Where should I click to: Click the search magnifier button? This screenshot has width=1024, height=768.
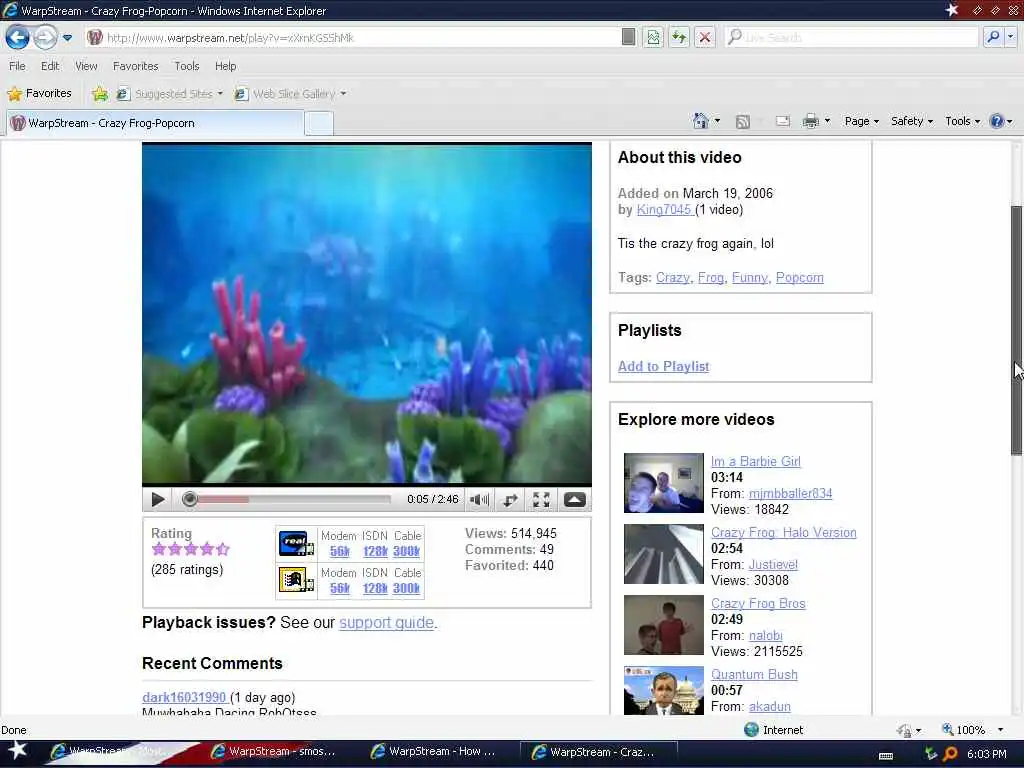coord(993,37)
